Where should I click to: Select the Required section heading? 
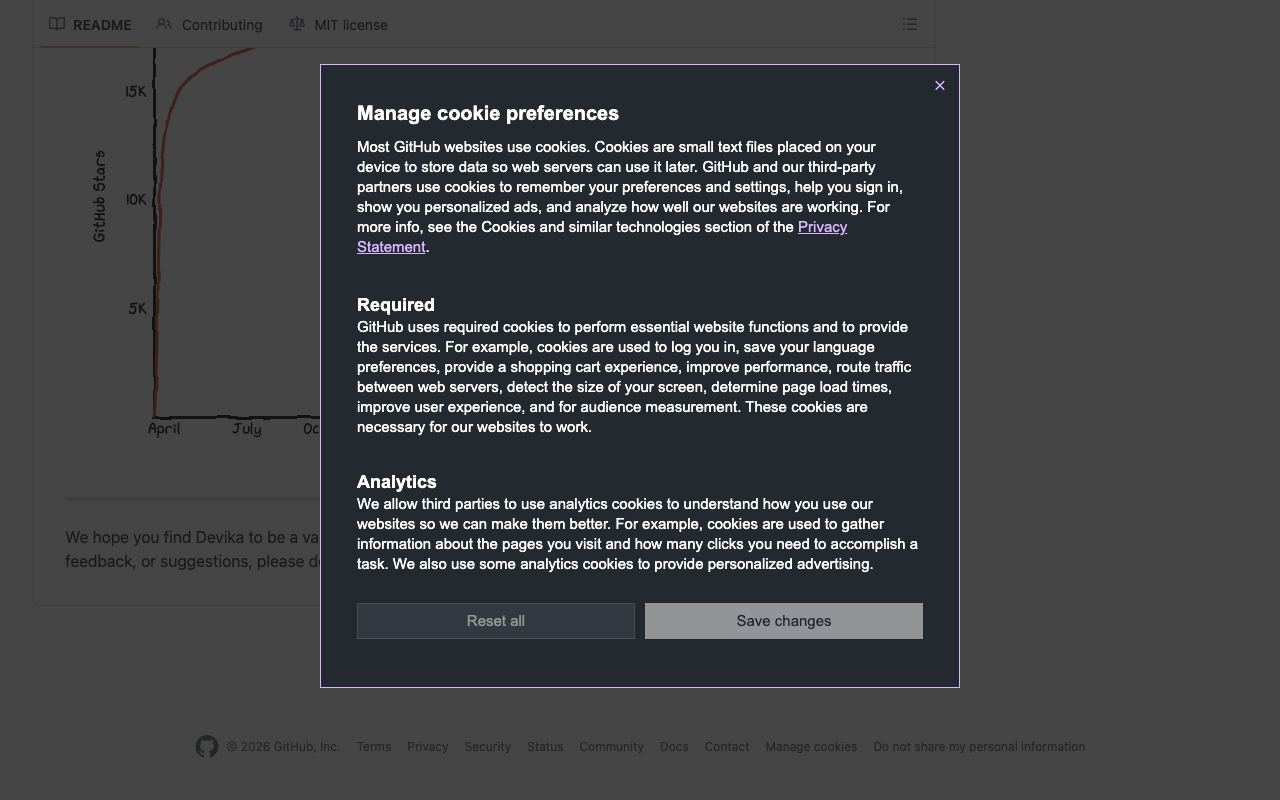[396, 305]
